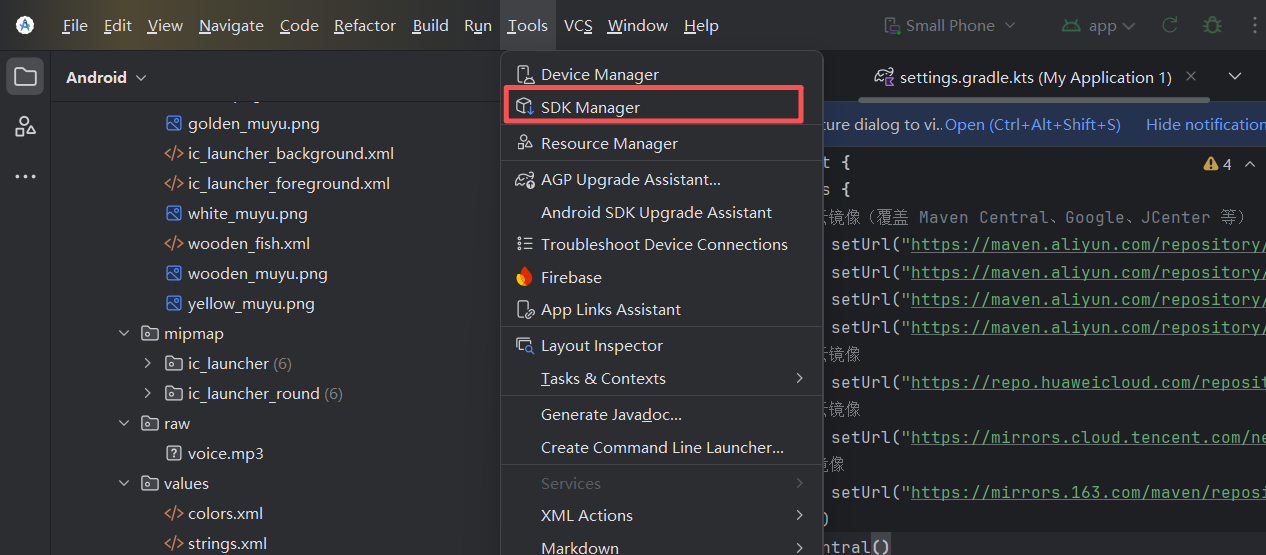Select SDK Manager from Tools menu
Screen dimensions: 1266x555
tap(590, 107)
